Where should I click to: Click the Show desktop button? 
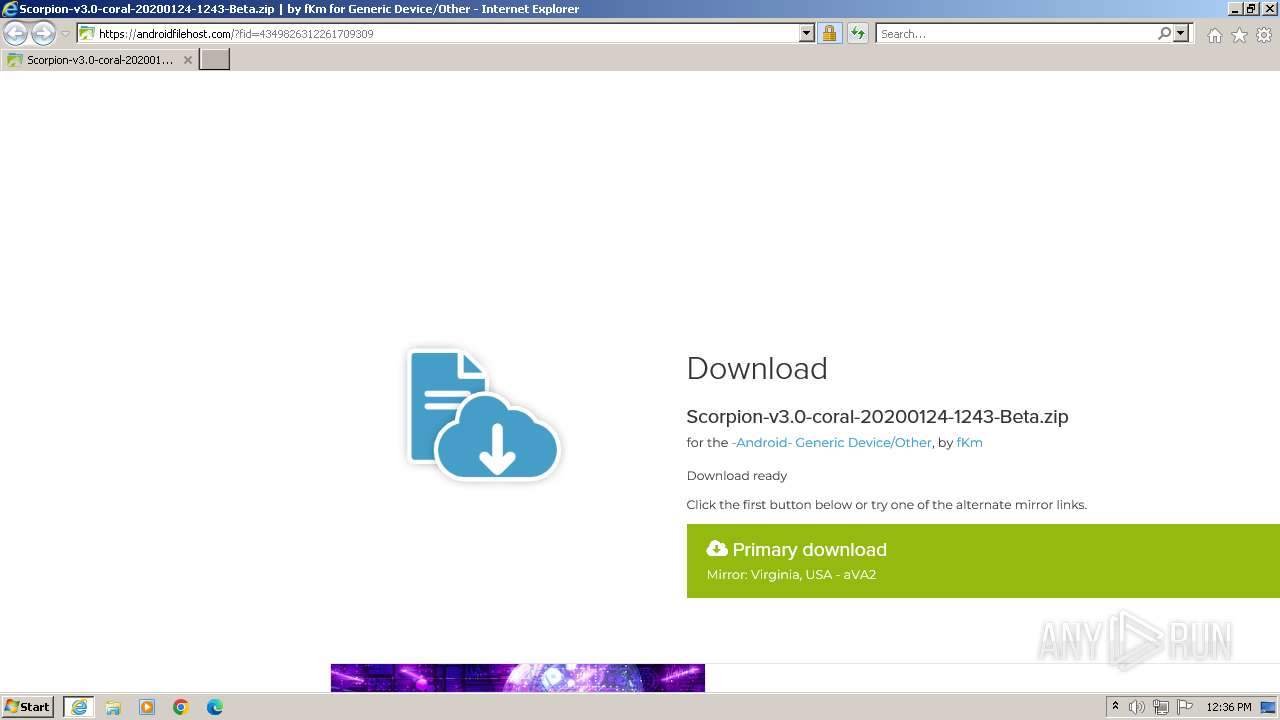(1269, 707)
